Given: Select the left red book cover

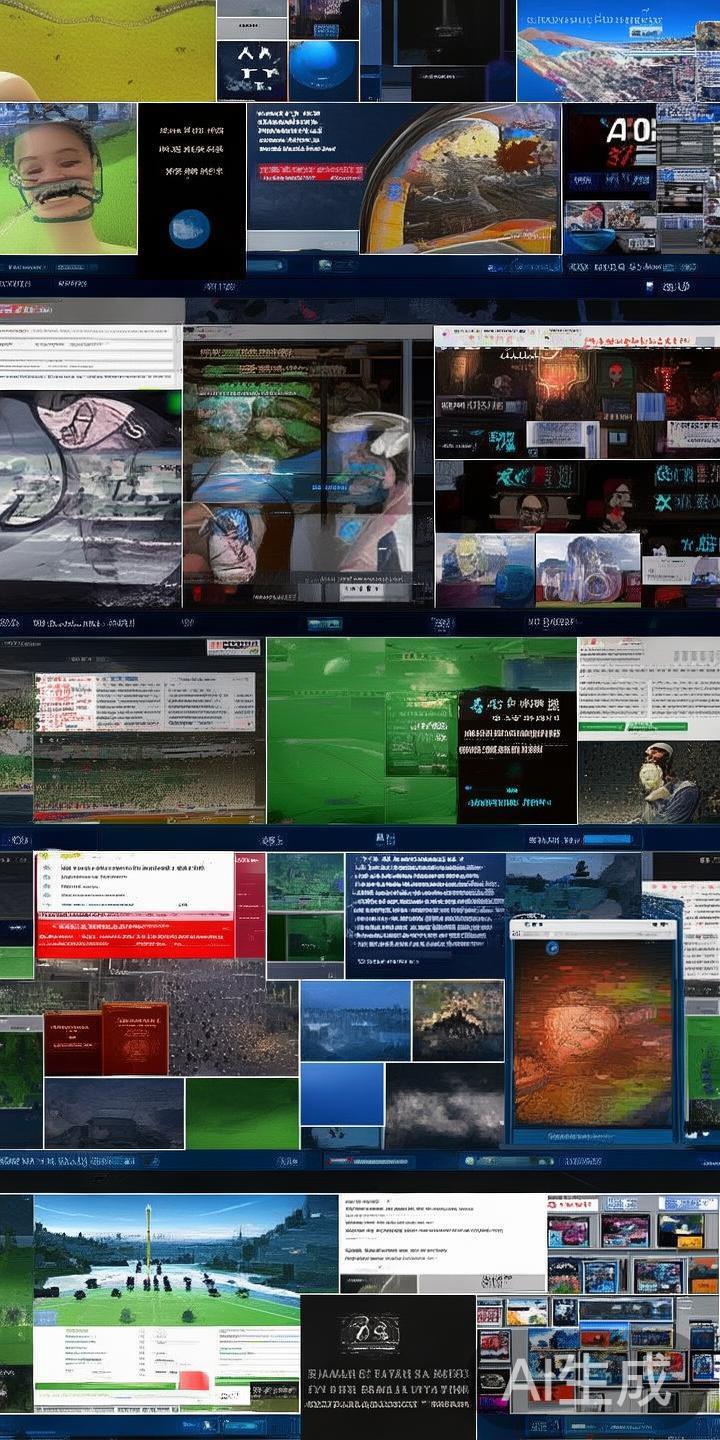Looking at the screenshot, I should (72, 1043).
